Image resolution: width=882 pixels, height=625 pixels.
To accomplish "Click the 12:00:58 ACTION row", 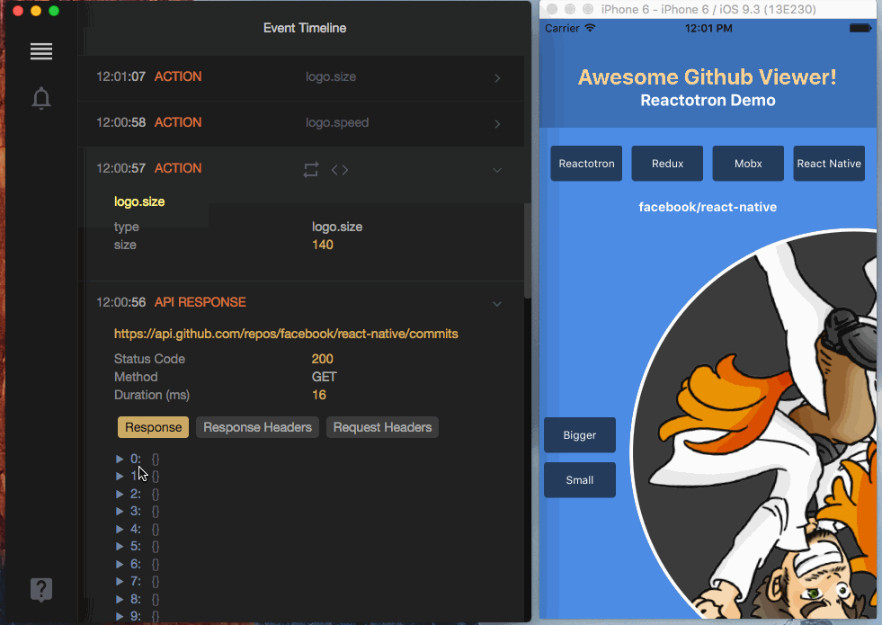I will tap(300, 124).
